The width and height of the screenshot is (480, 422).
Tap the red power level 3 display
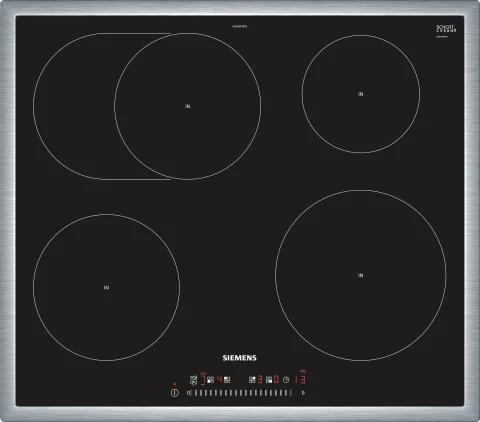260,380
